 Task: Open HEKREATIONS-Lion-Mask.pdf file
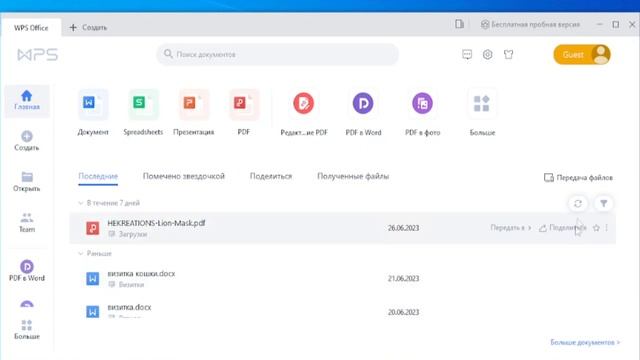point(156,223)
